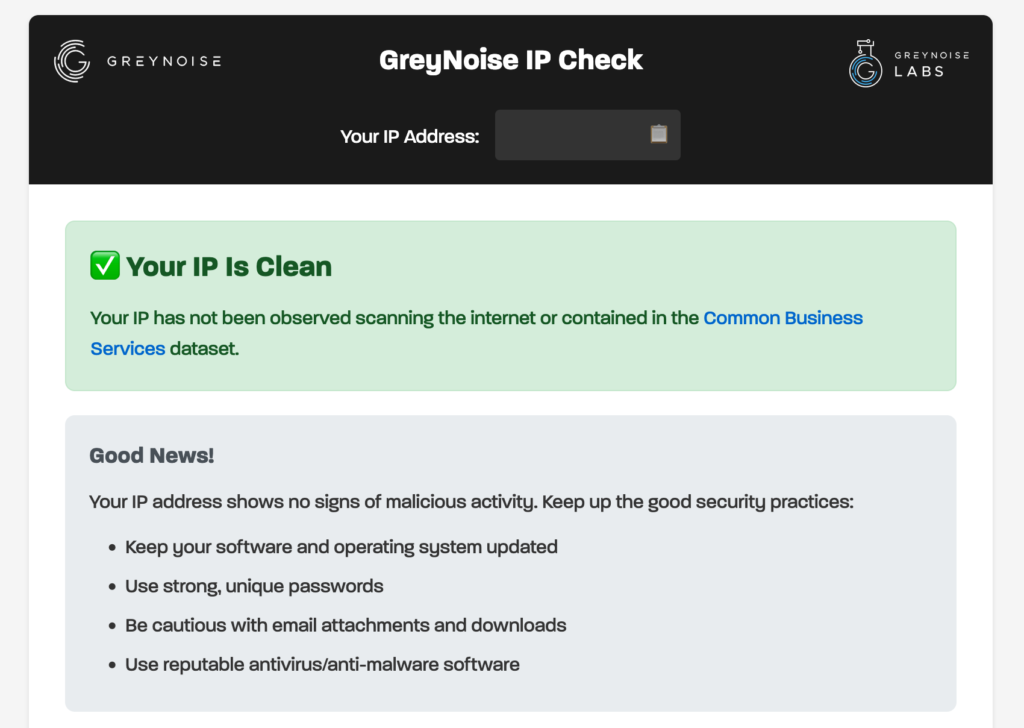This screenshot has height=728, width=1024.
Task: Focus the Your IP Address field
Action: 570,135
